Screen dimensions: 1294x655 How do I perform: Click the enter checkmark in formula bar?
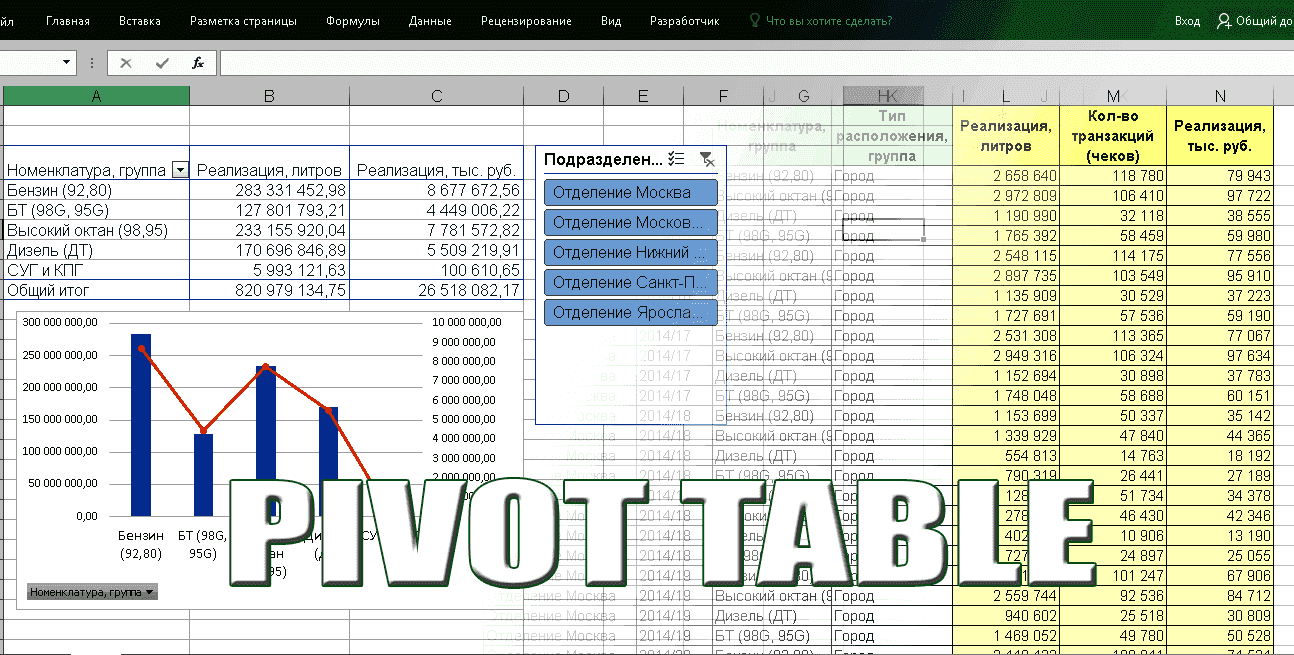161,63
